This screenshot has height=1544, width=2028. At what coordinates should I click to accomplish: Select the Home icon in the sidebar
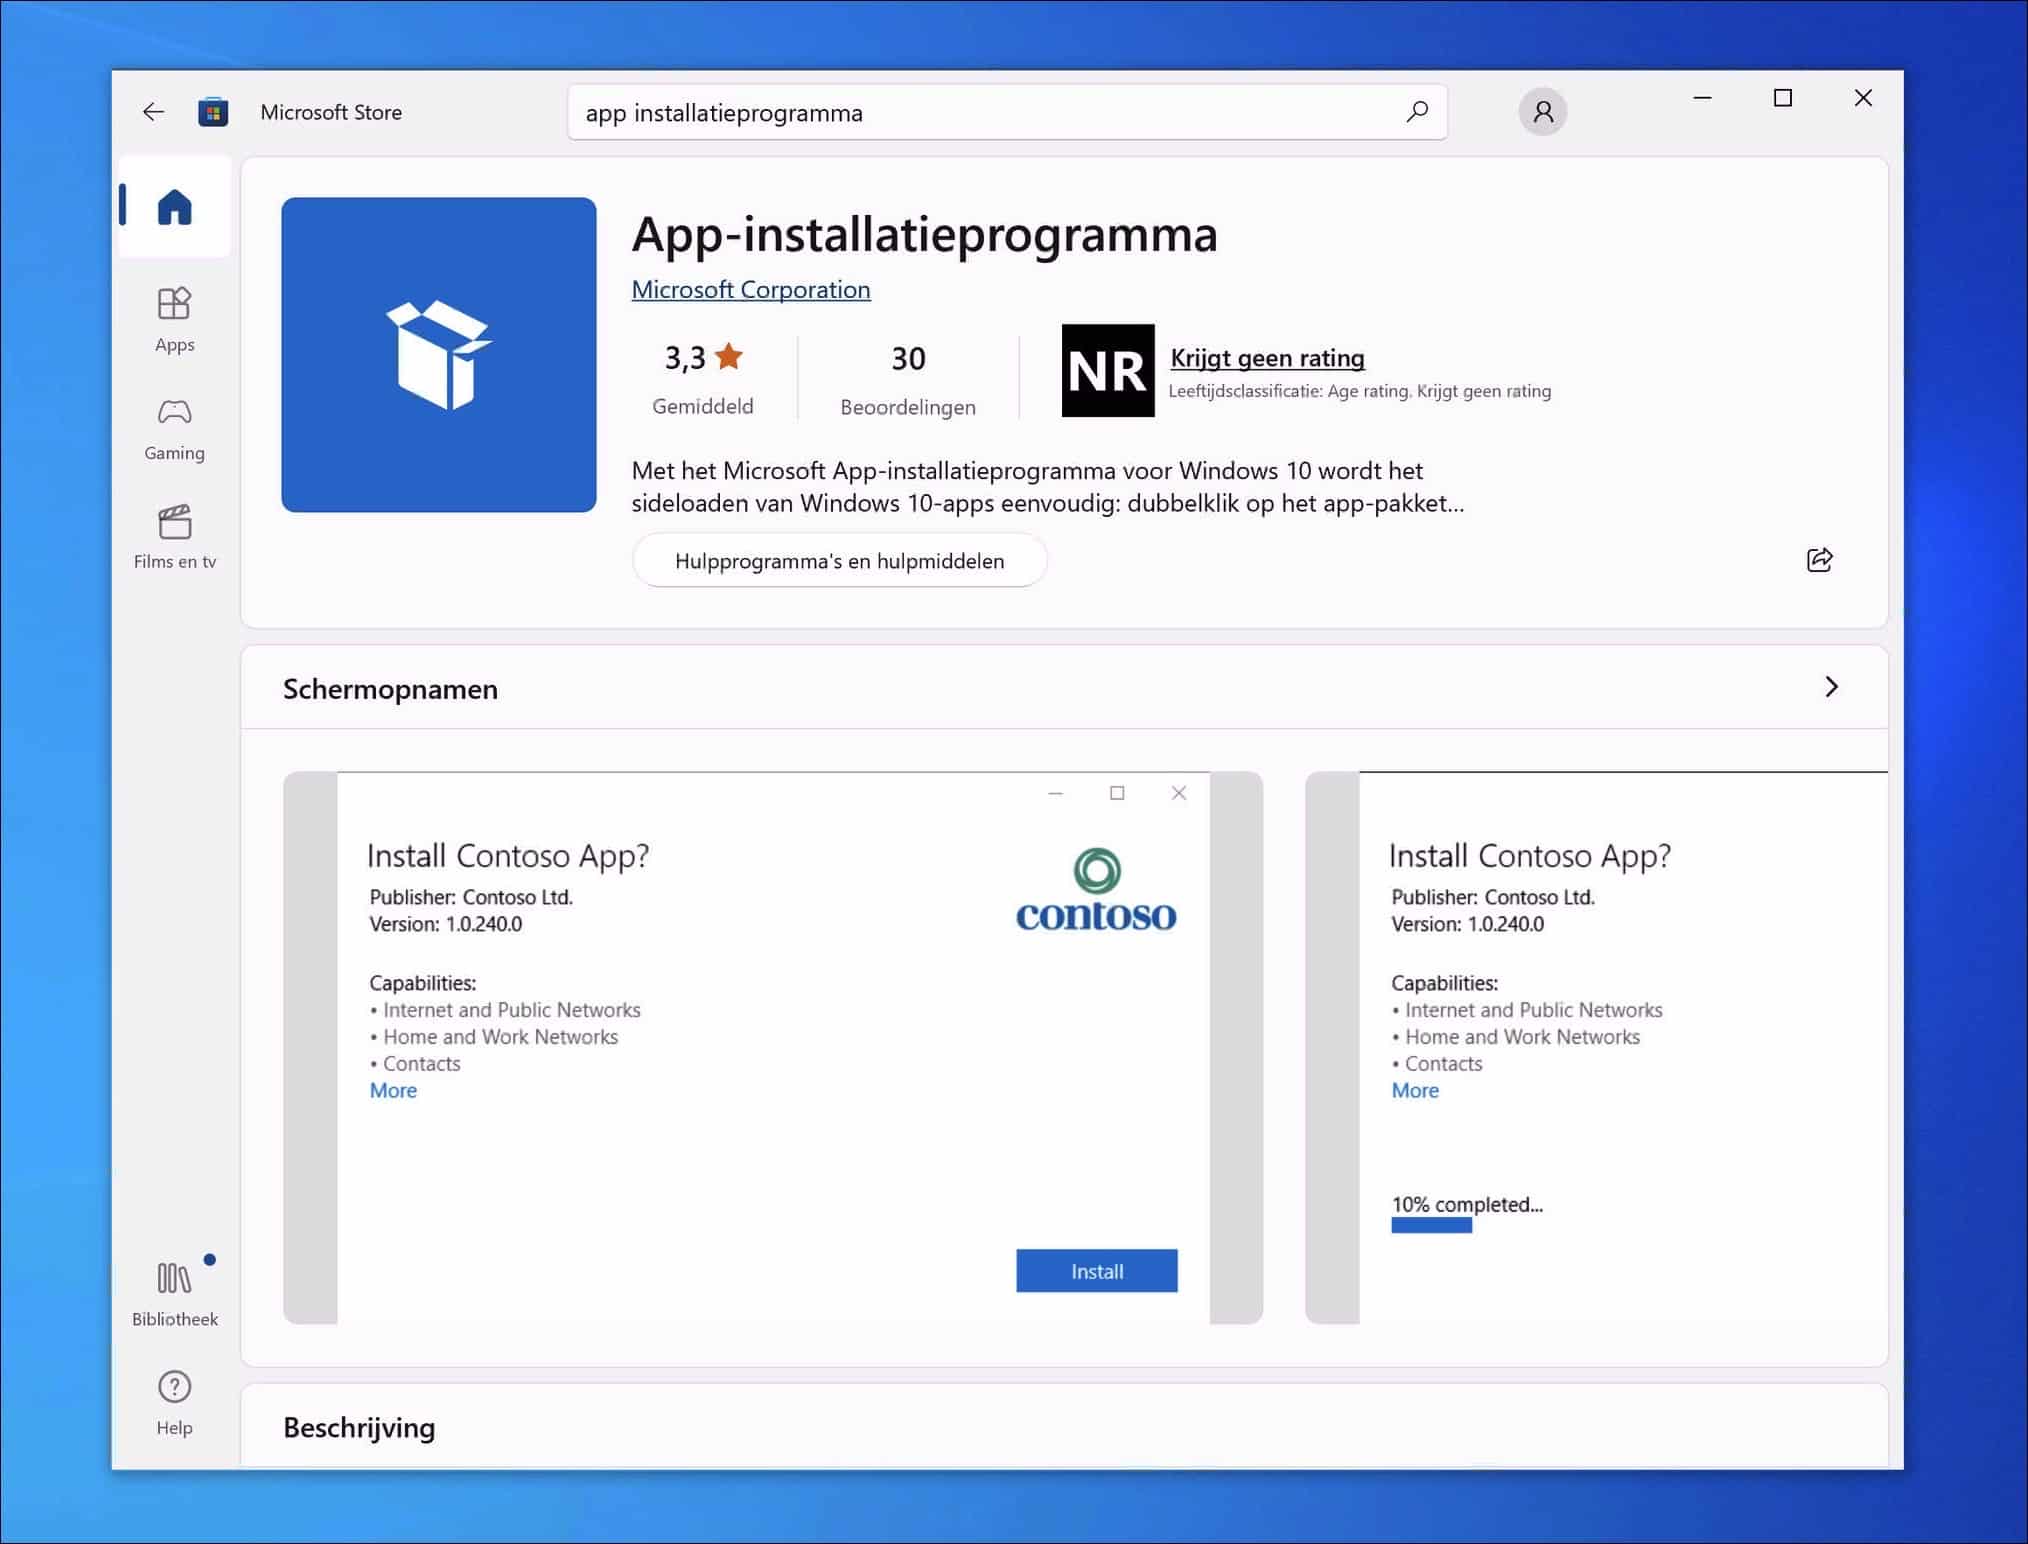coord(176,206)
